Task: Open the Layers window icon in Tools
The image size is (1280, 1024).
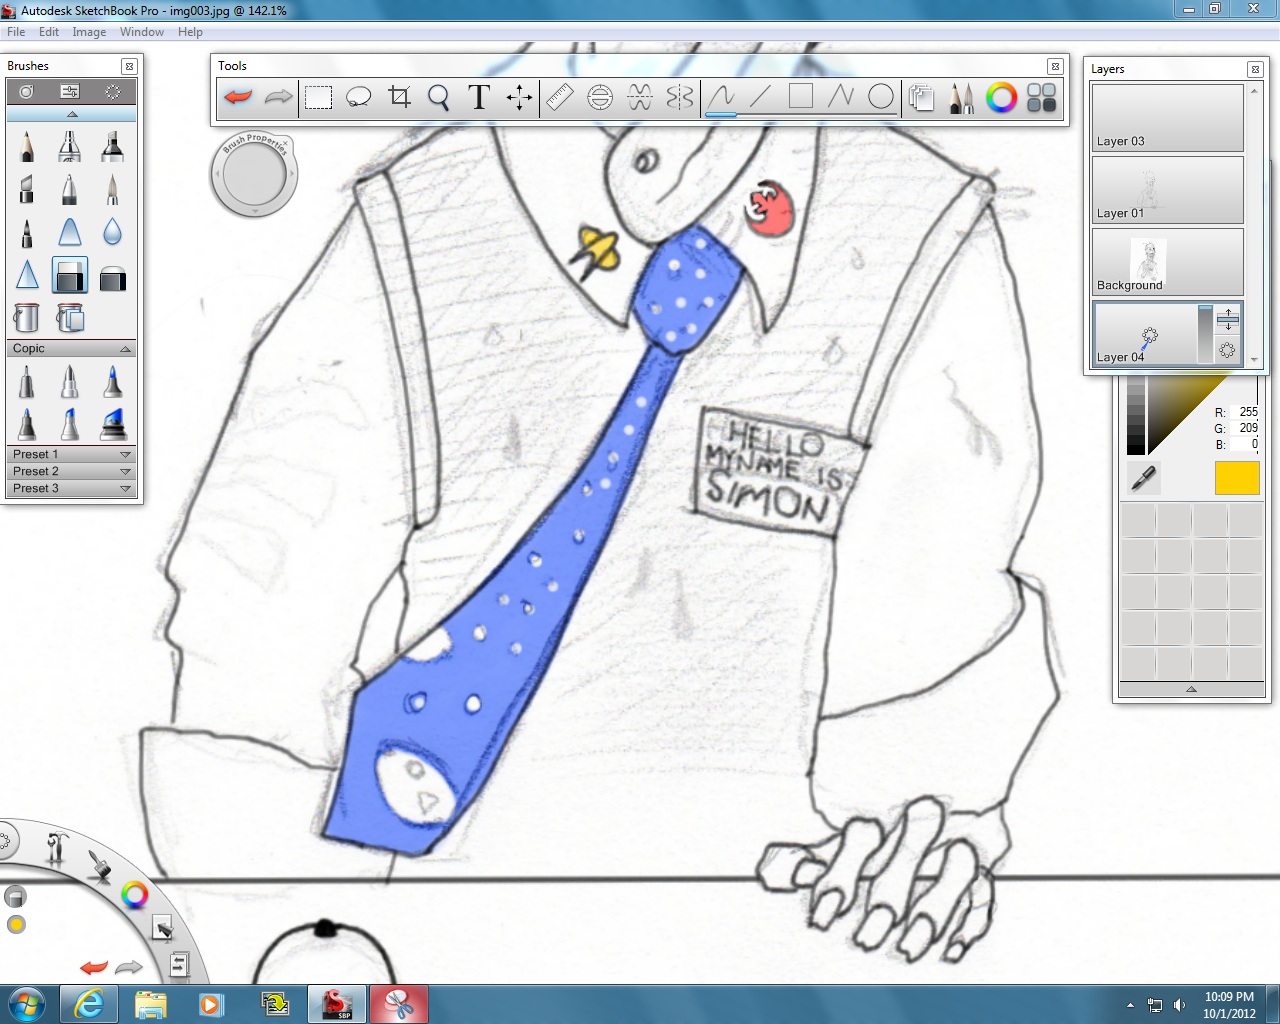Action: pyautogui.click(x=922, y=97)
